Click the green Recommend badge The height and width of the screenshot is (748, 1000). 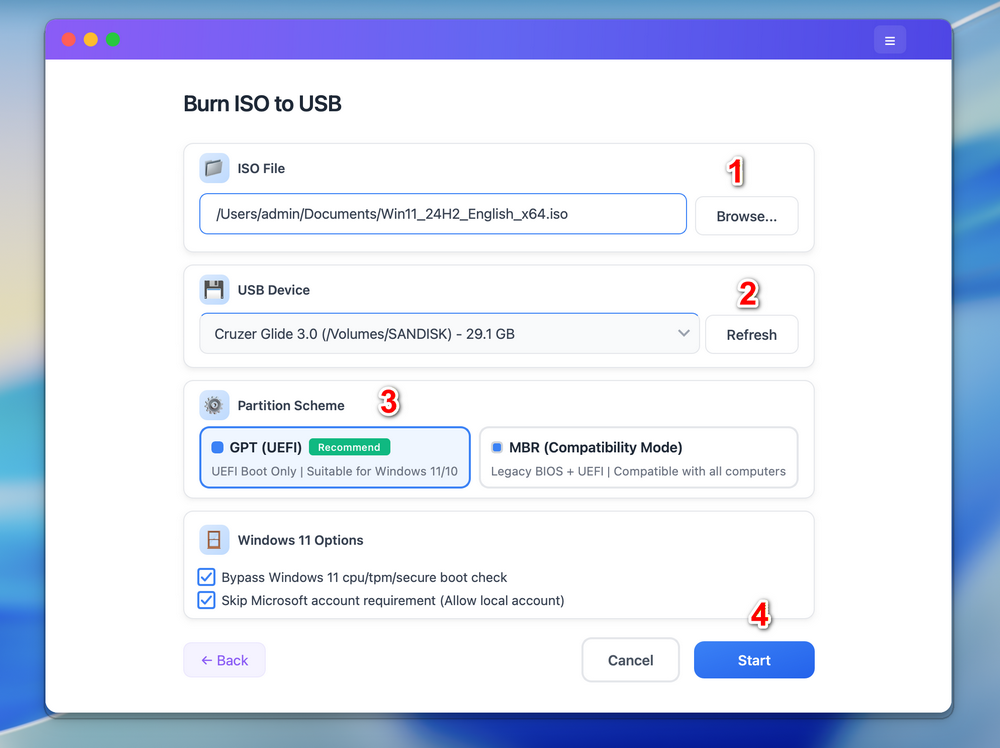pyautogui.click(x=349, y=447)
